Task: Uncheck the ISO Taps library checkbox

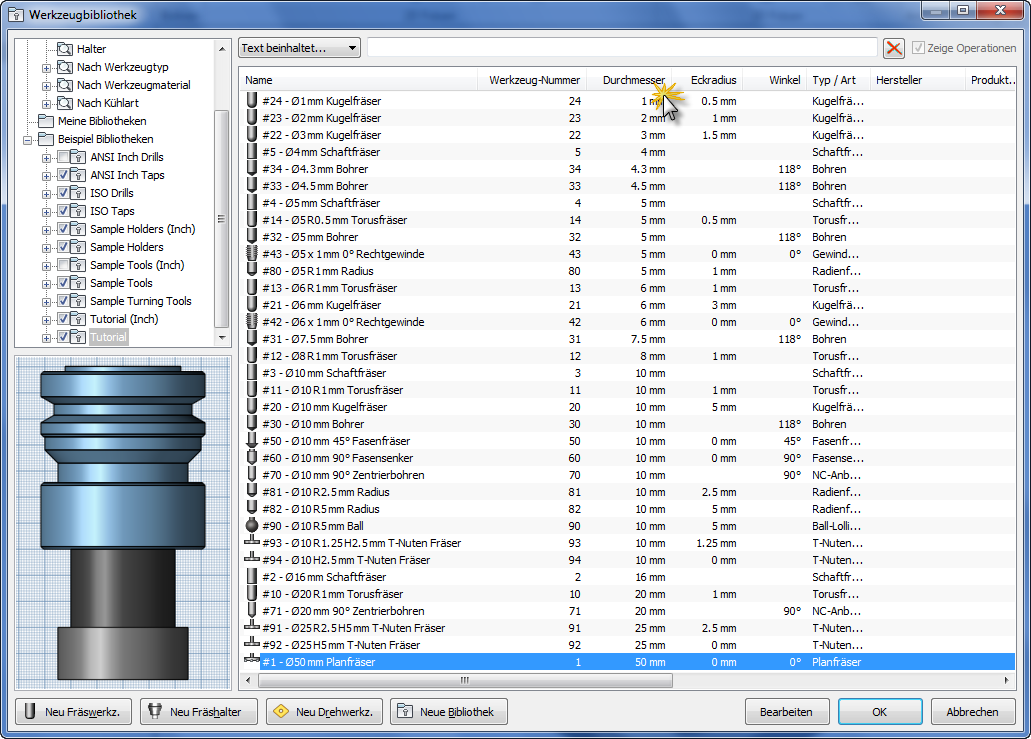Action: click(63, 211)
